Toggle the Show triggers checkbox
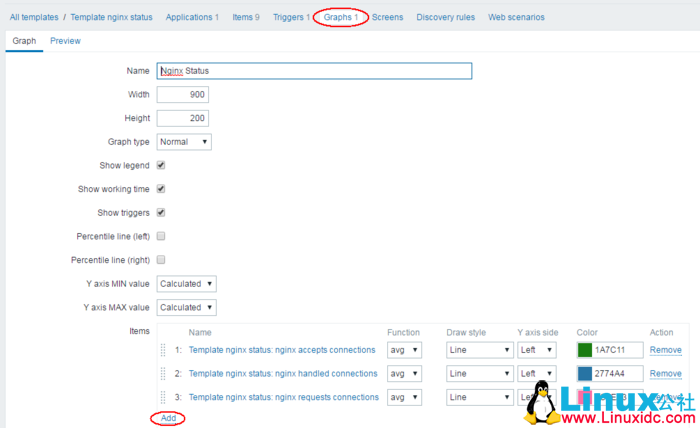Screen dimensions: 700x428 161,212
